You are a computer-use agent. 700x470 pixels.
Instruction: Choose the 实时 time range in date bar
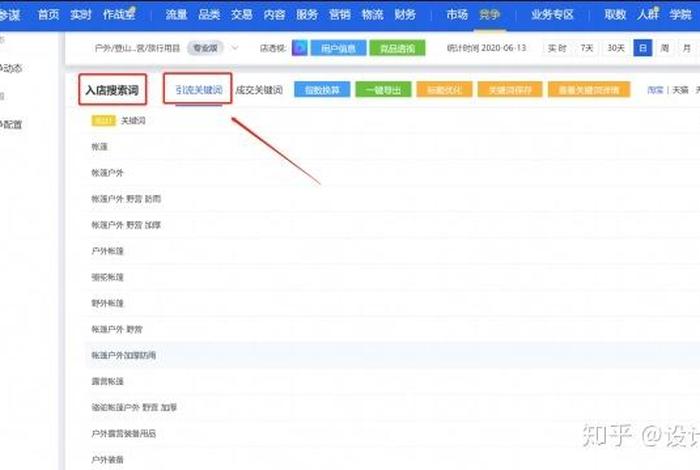pos(557,48)
